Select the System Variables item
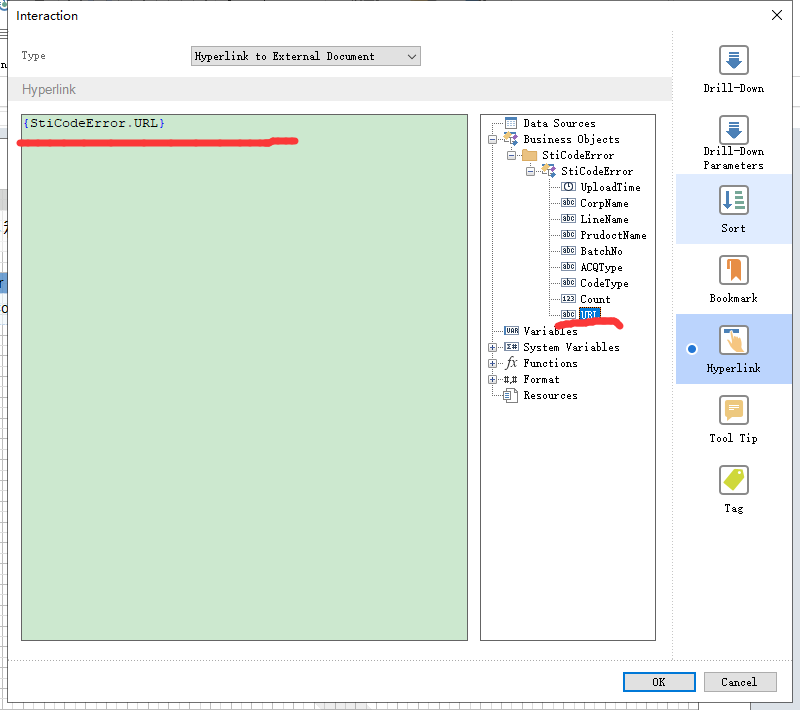 571,347
